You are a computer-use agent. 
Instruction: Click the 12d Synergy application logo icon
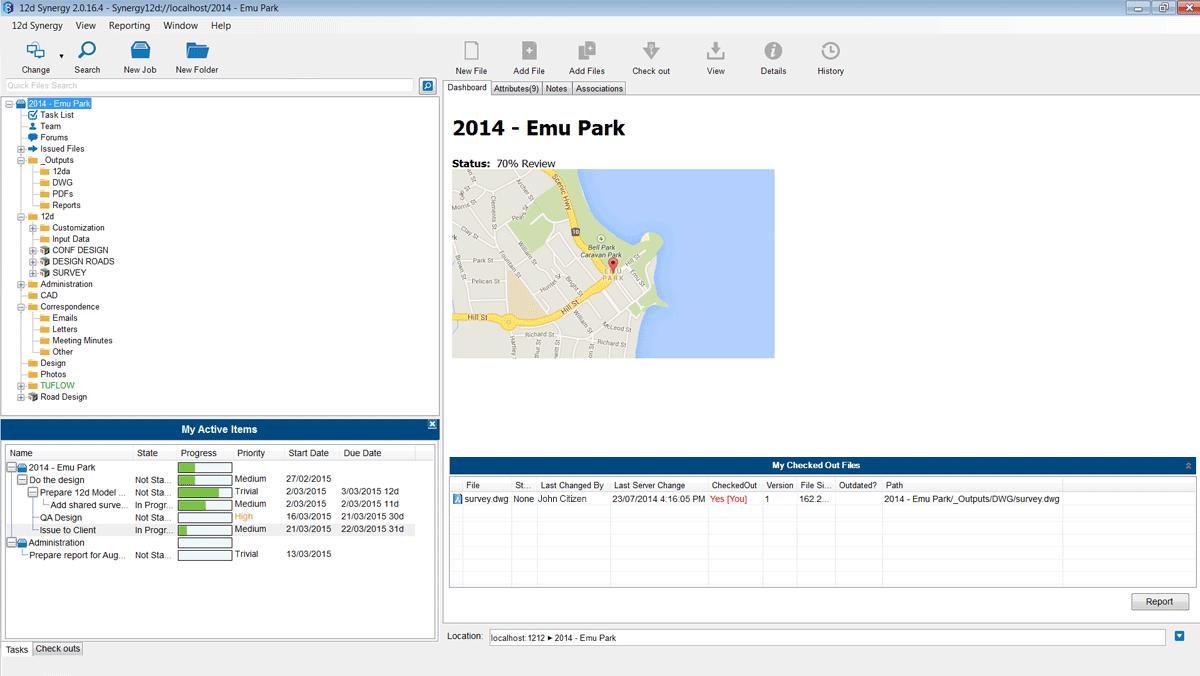click(9, 8)
